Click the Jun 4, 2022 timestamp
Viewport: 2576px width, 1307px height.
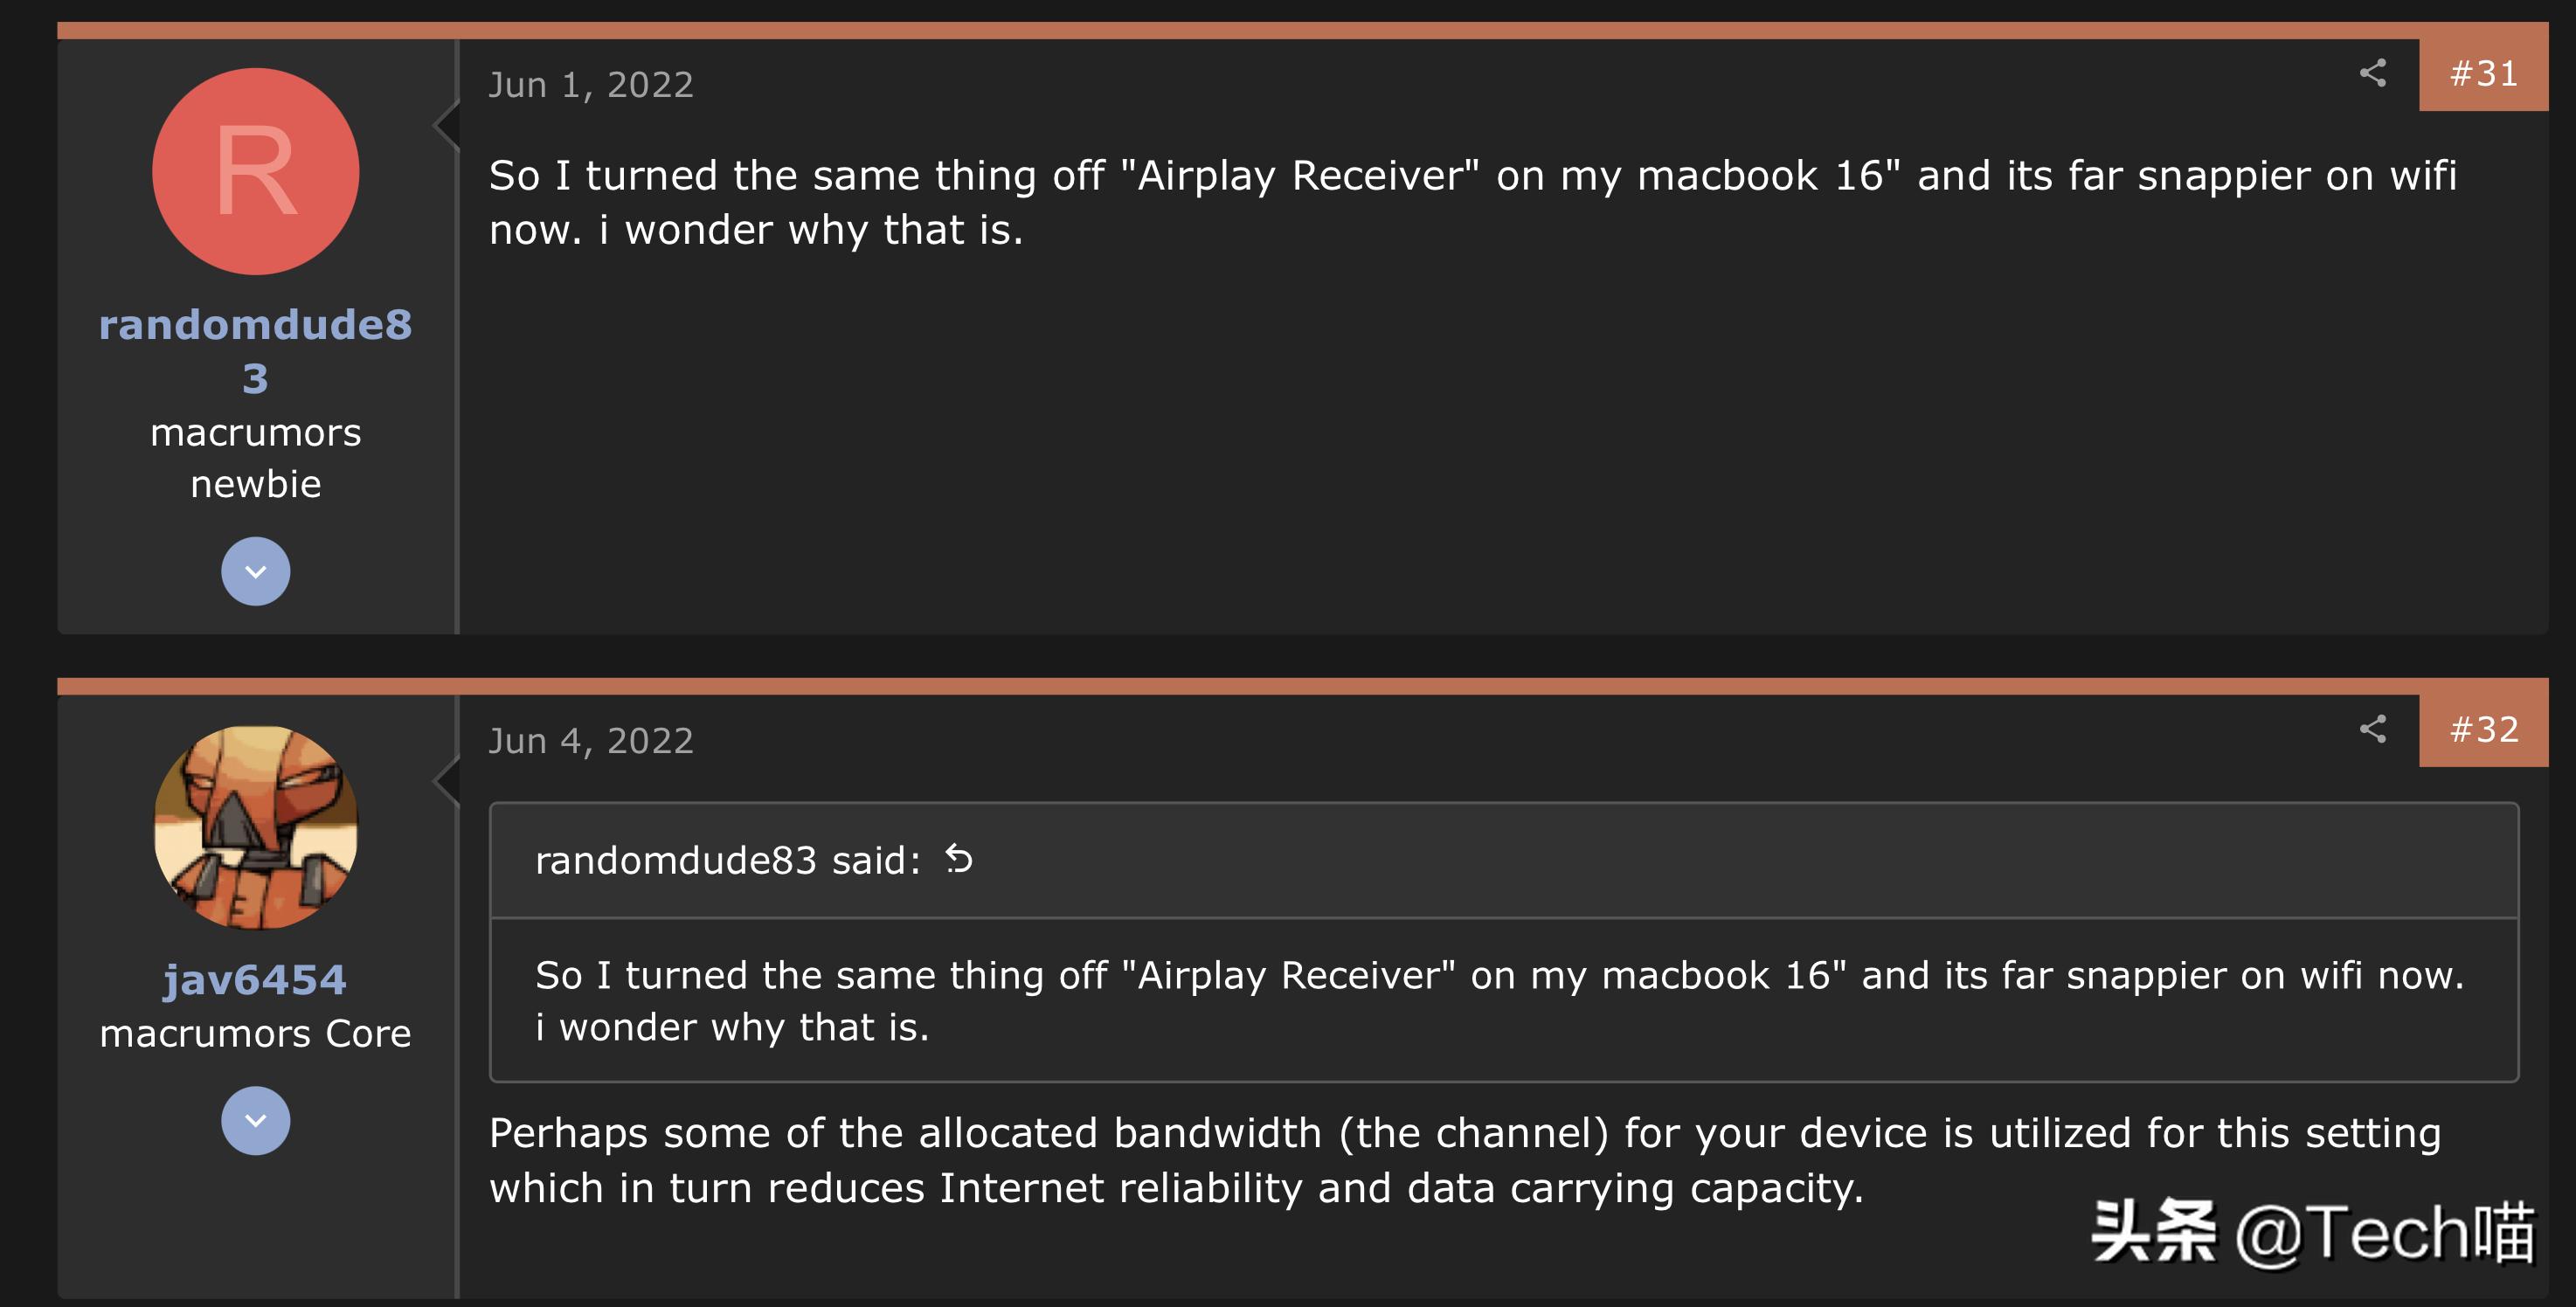coord(591,740)
